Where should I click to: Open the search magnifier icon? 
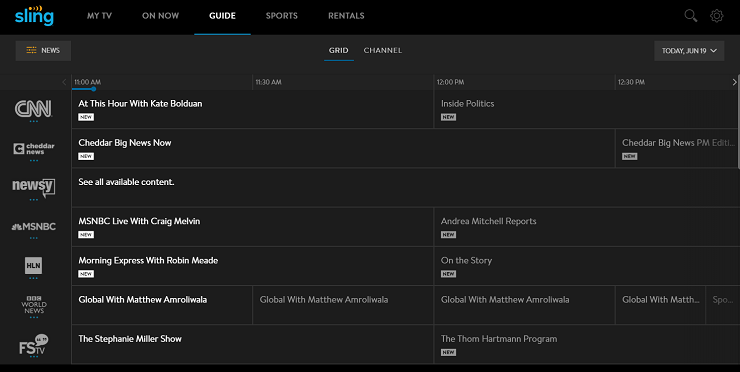(690, 16)
